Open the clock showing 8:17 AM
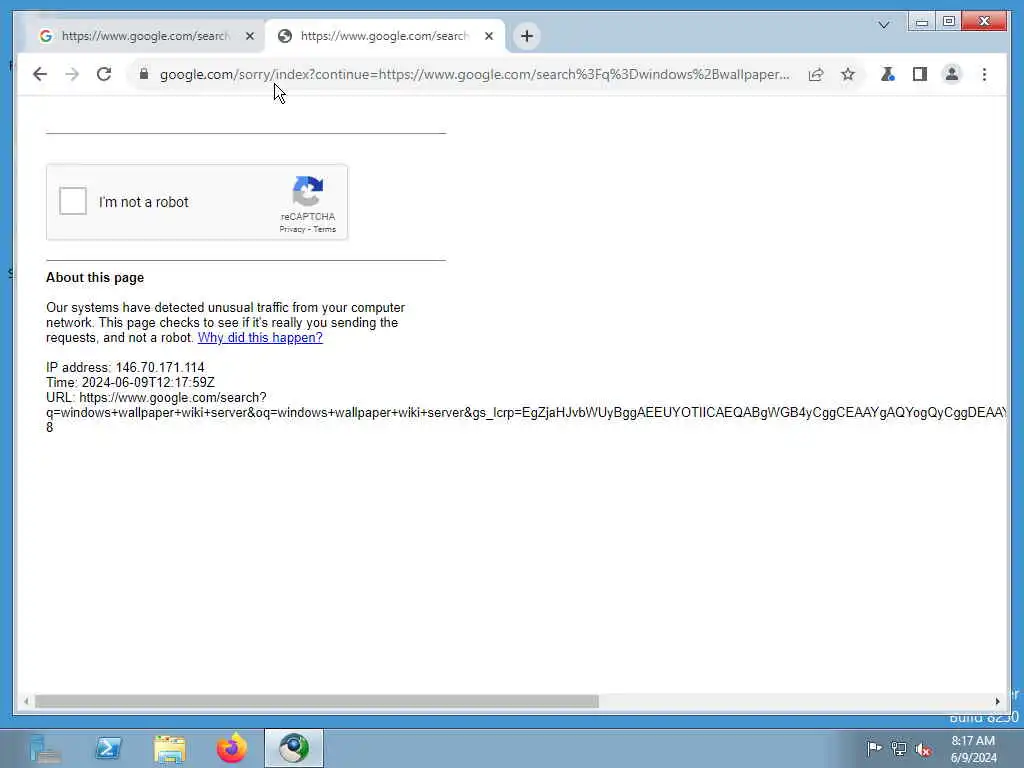The height and width of the screenshot is (768, 1024). [x=973, y=749]
